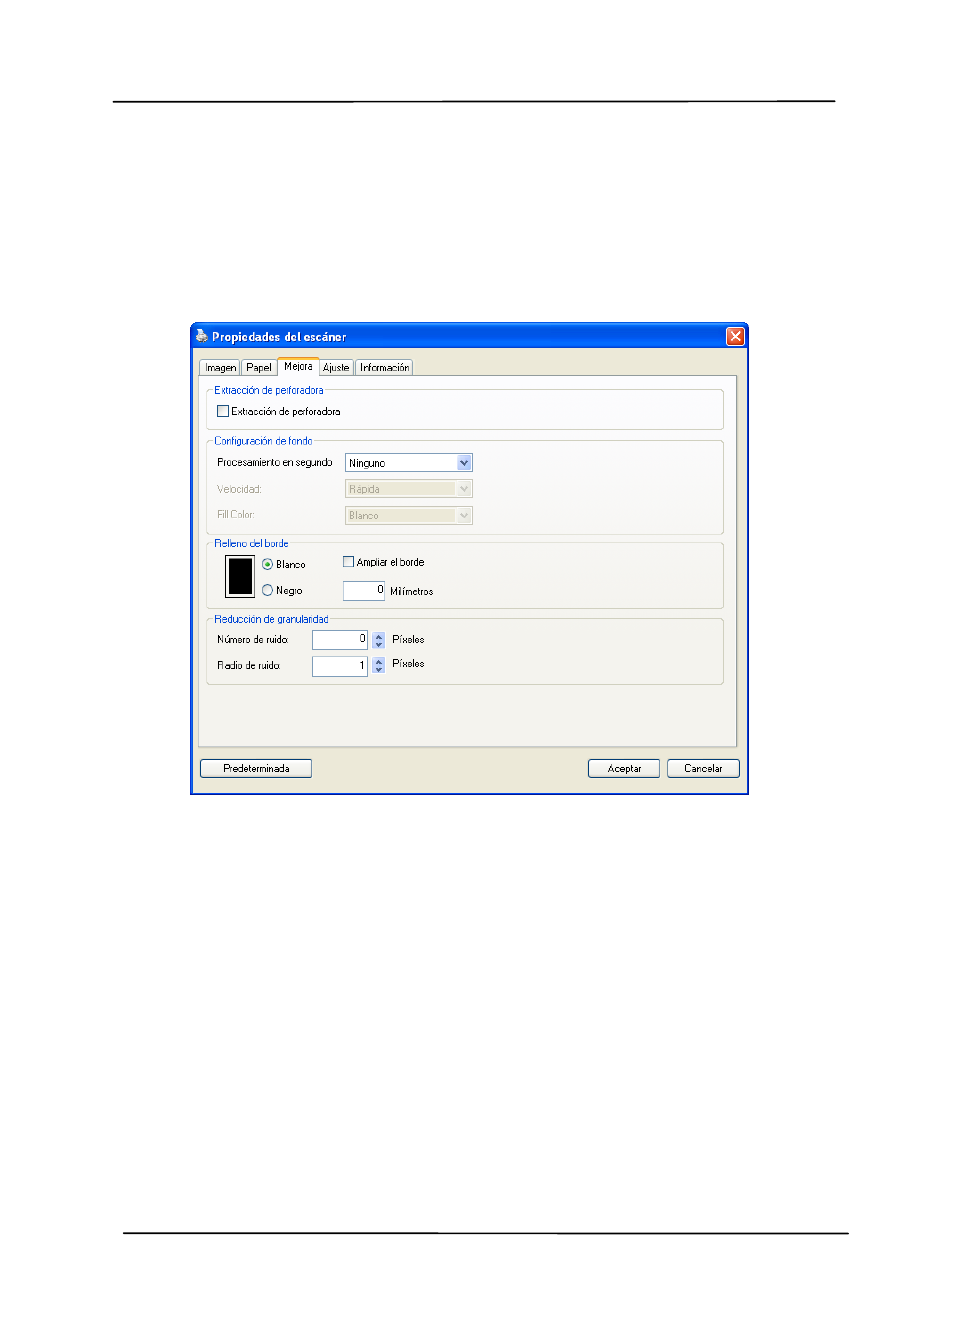Open the disabled Fill Color dropdown

click(409, 515)
